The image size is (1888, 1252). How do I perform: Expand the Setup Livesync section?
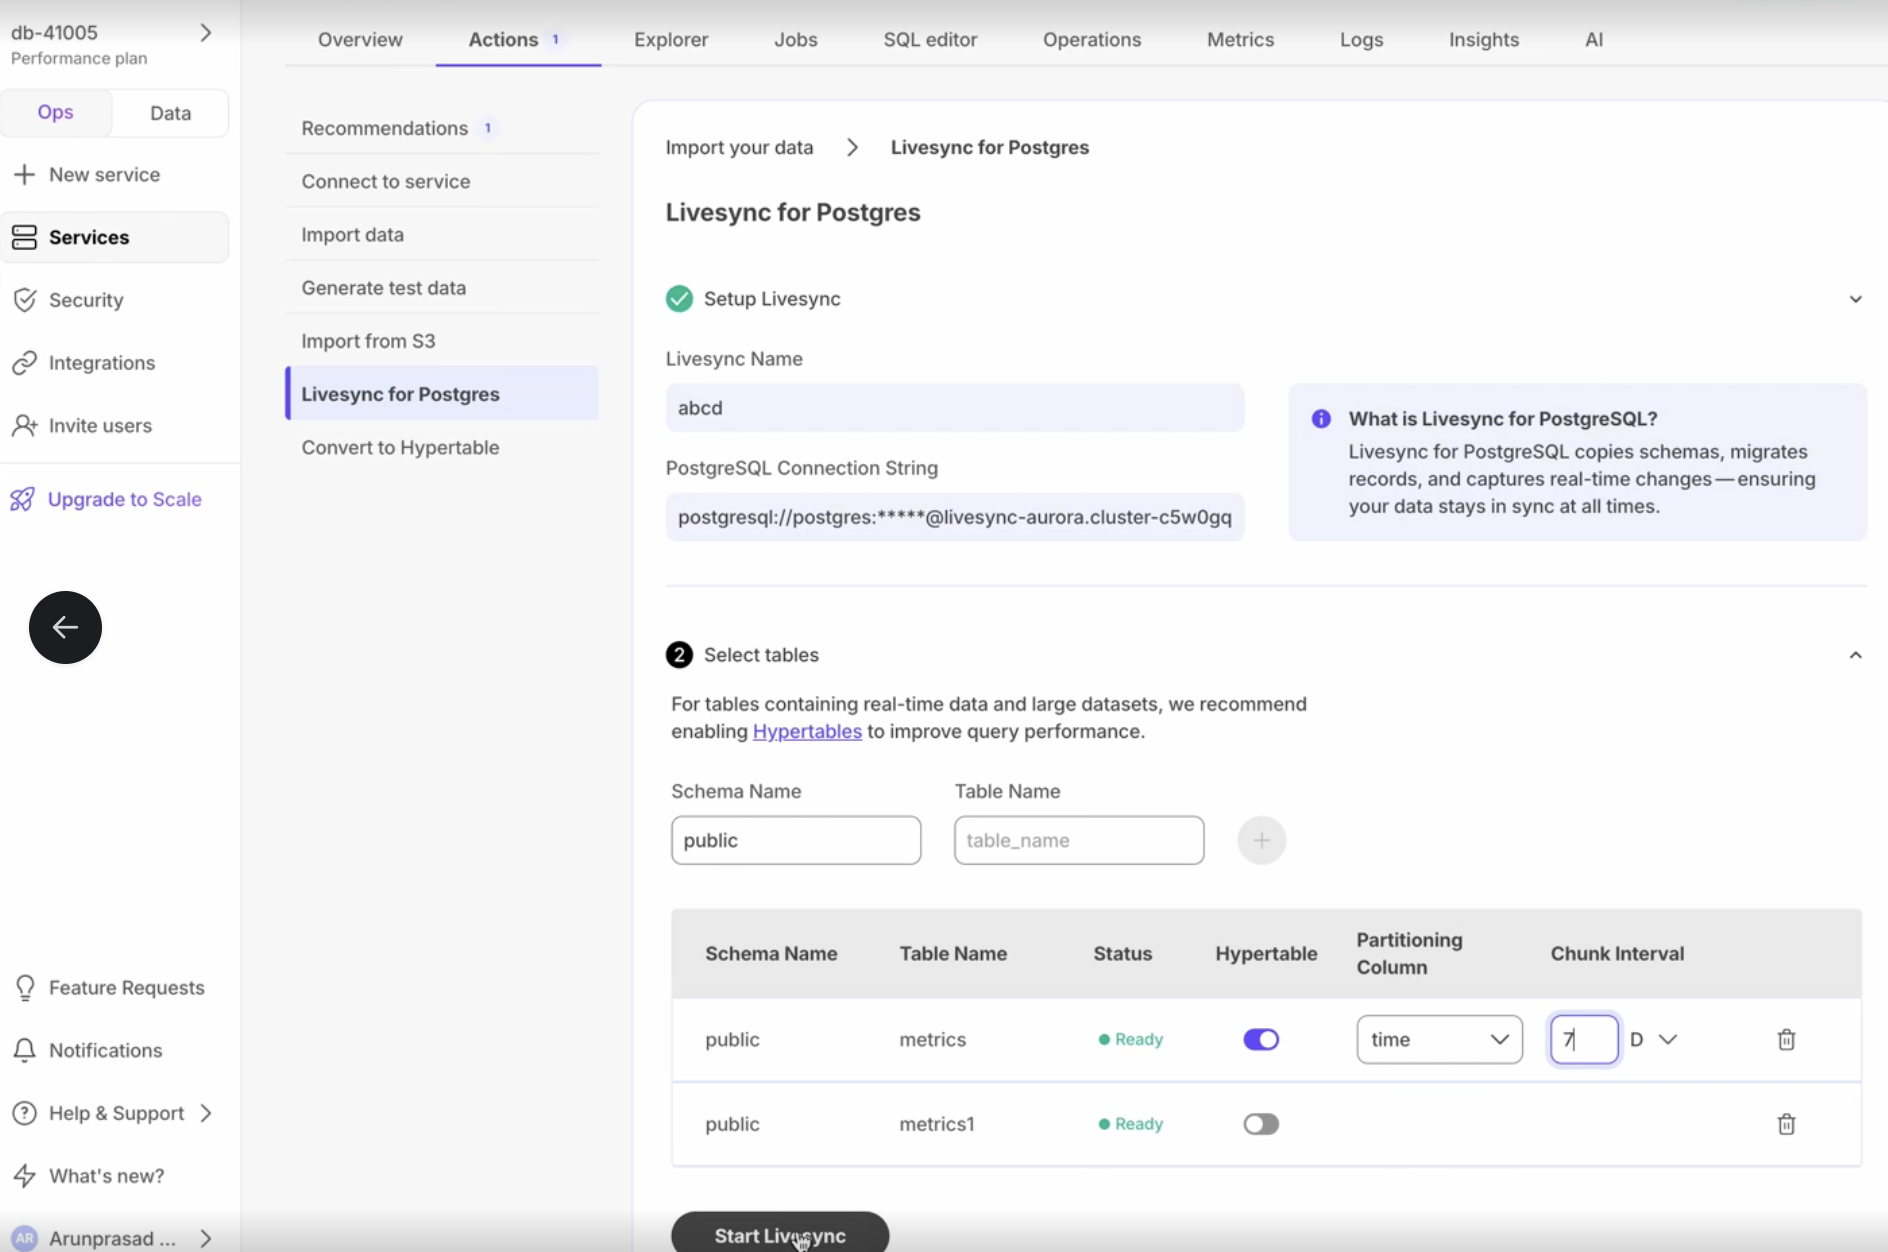coord(1855,299)
